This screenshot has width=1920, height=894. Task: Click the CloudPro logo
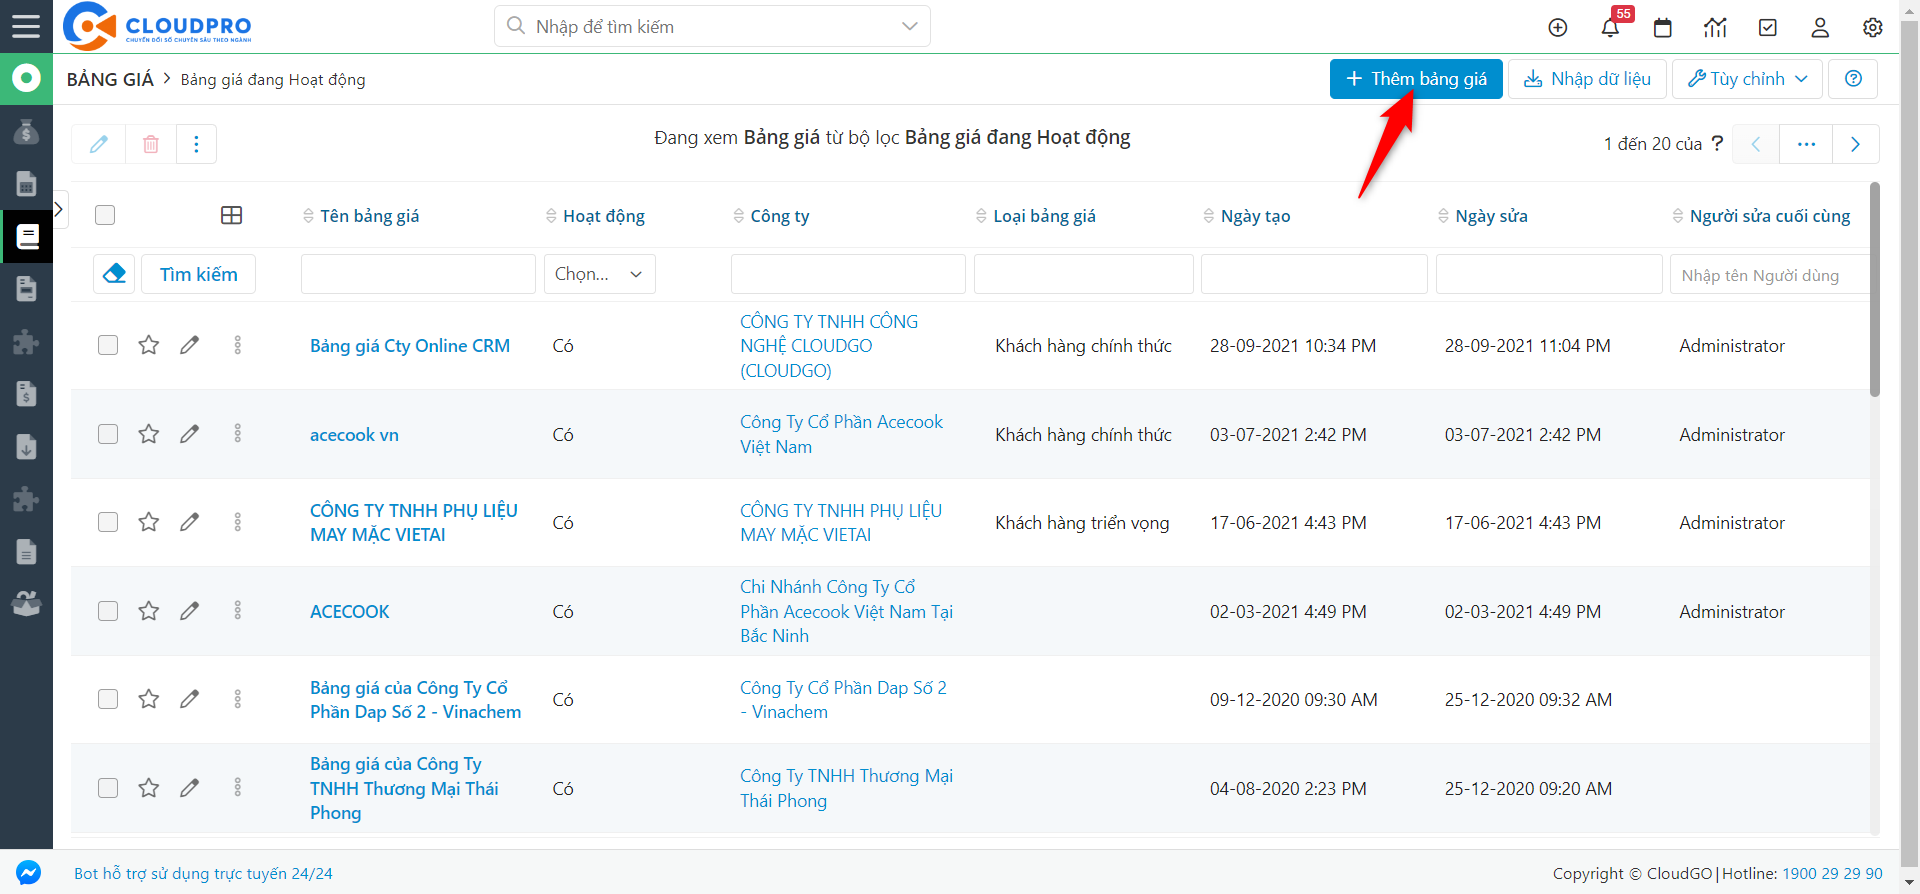click(157, 26)
